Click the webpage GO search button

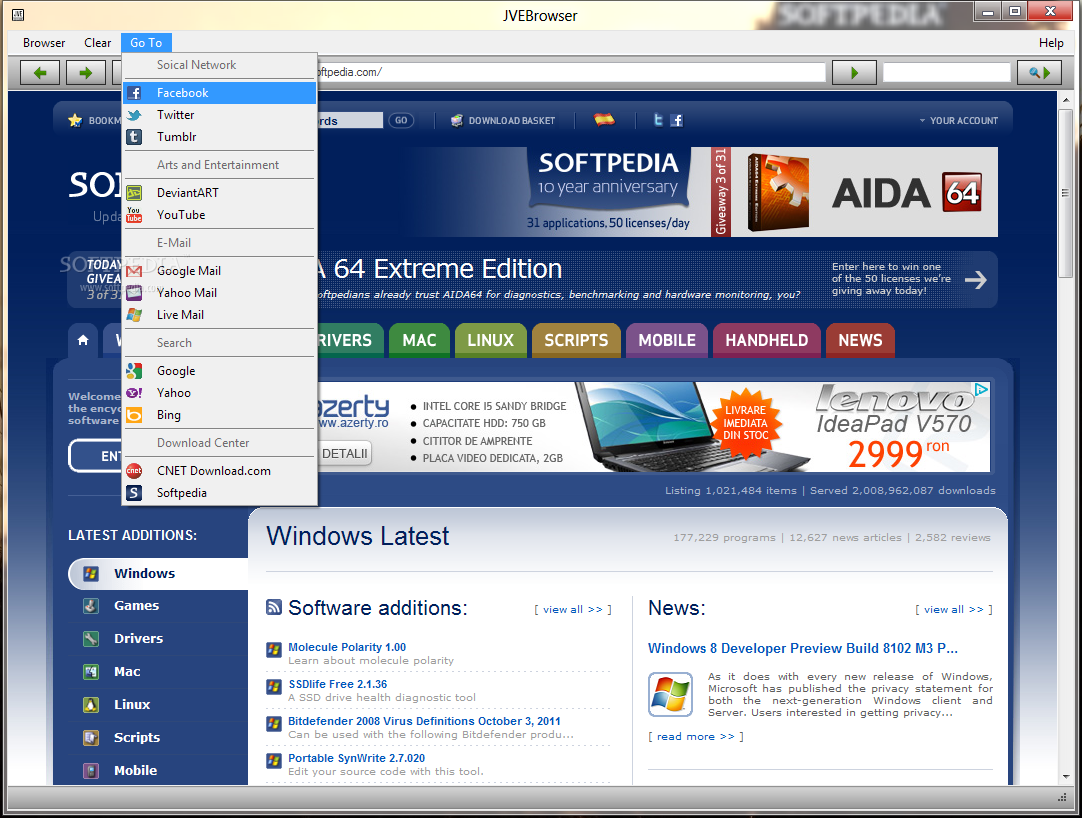coord(401,120)
